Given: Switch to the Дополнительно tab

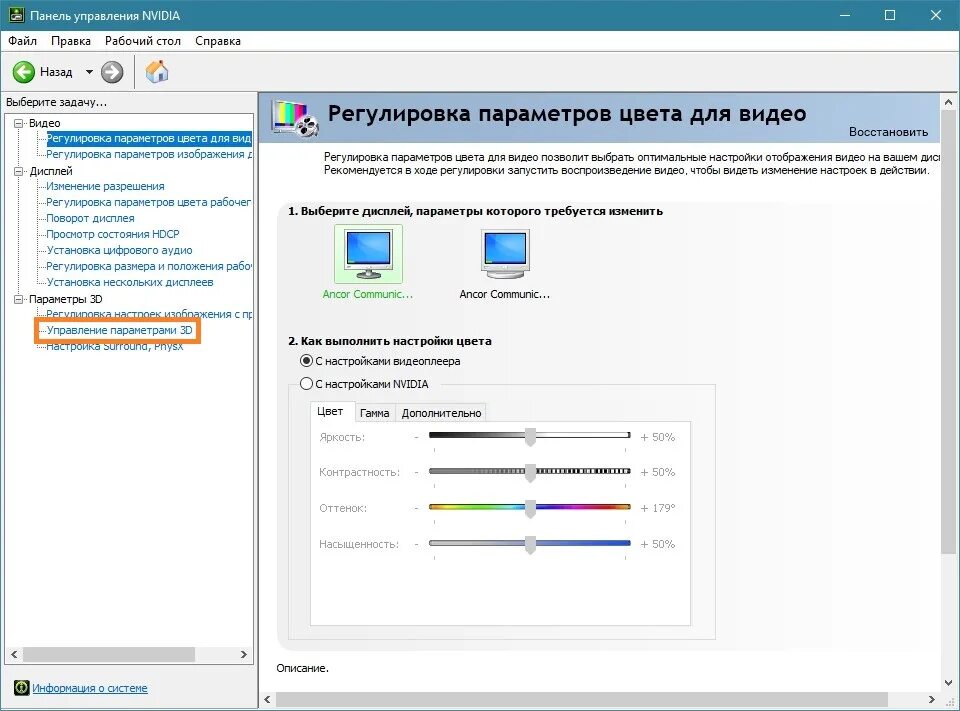Looking at the screenshot, I should pos(441,413).
